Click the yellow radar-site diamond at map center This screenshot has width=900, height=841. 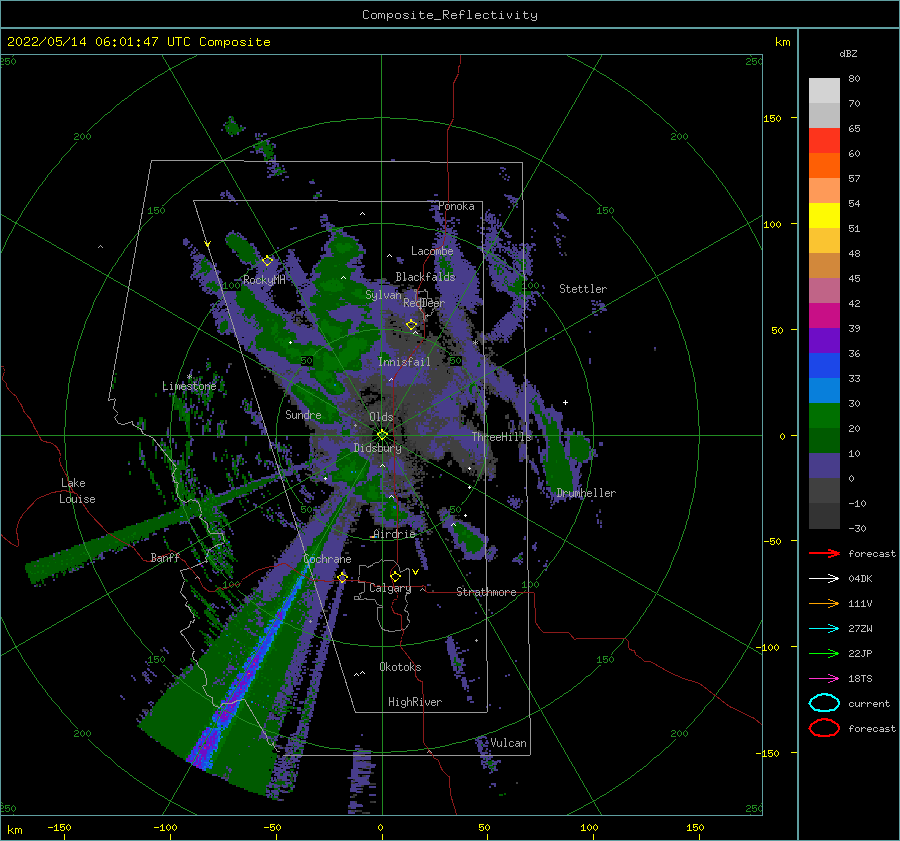382,435
